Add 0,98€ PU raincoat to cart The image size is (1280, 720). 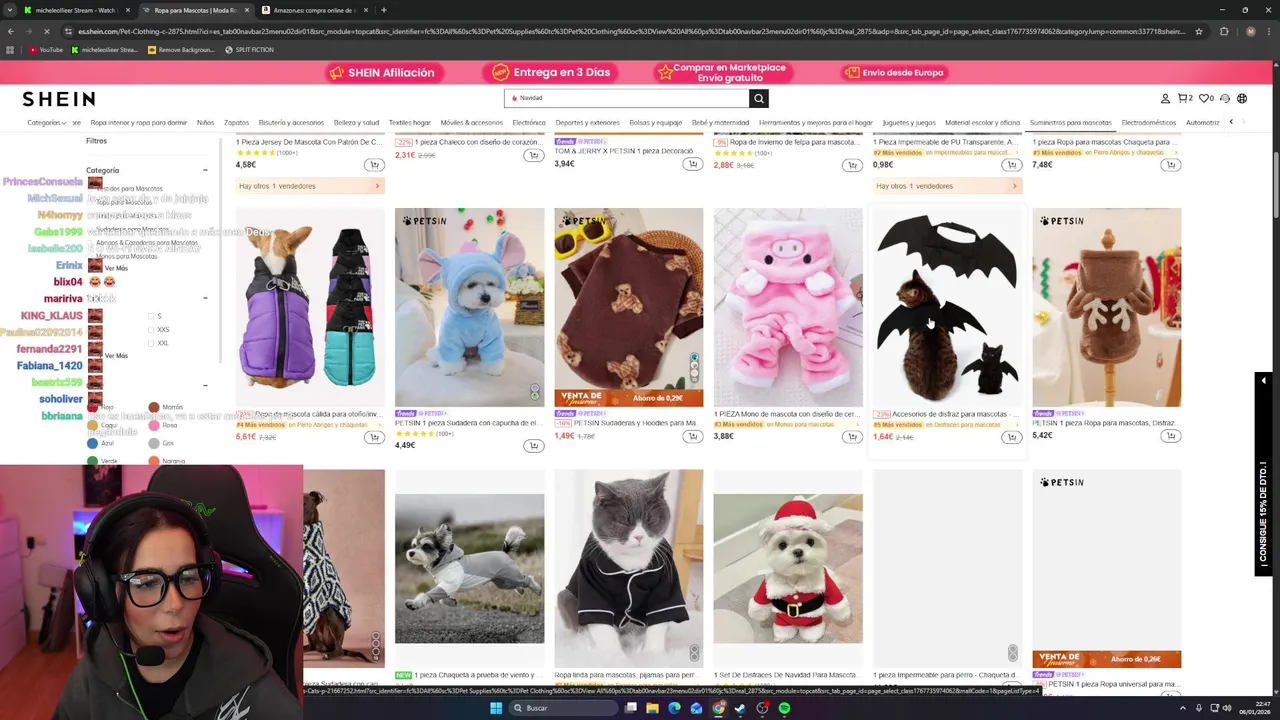(1011, 165)
